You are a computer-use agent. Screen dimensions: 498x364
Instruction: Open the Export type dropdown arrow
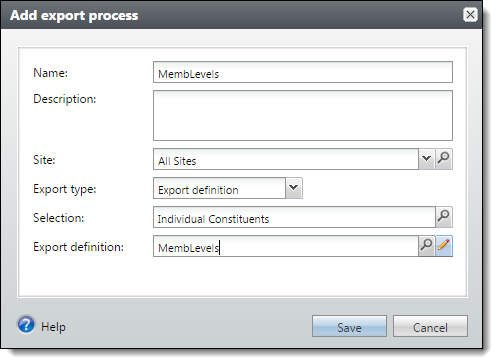(294, 188)
